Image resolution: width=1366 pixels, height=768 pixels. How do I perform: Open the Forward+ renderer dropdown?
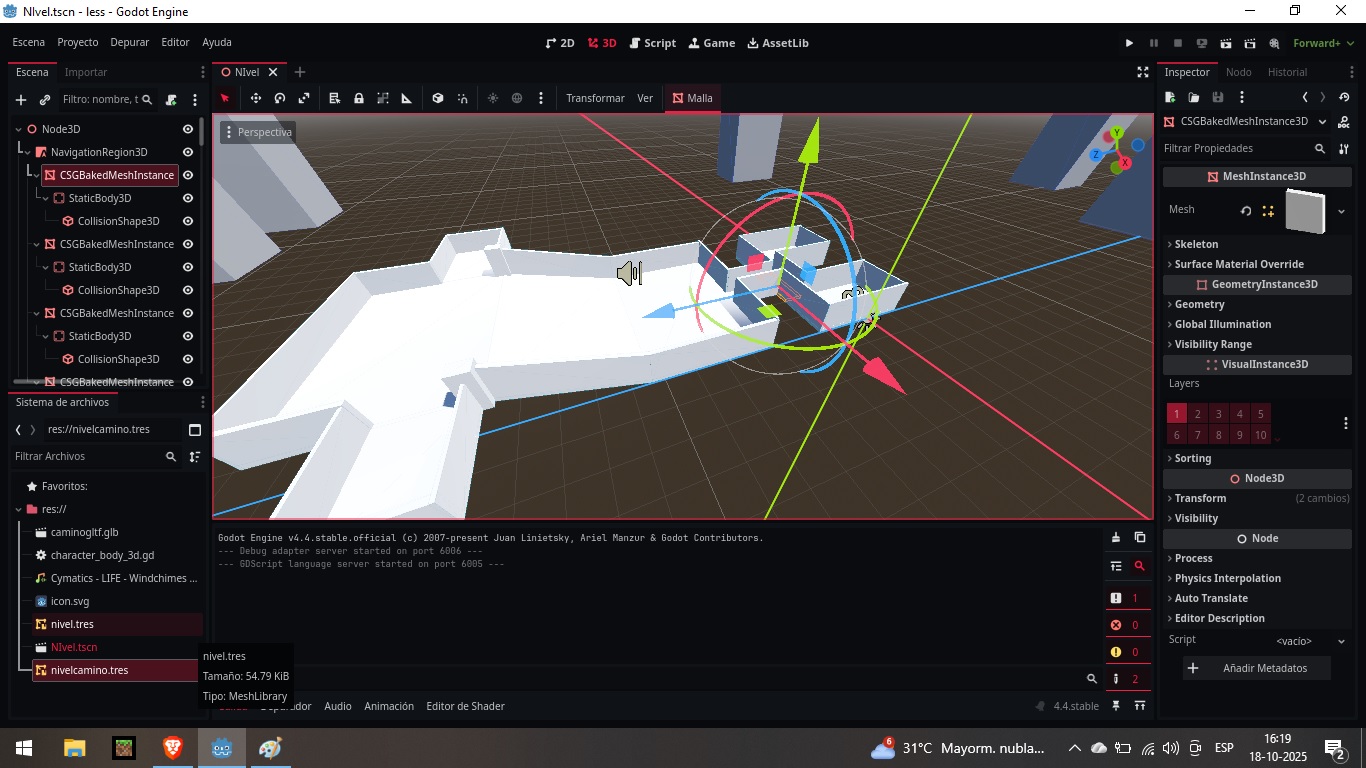click(x=1322, y=43)
